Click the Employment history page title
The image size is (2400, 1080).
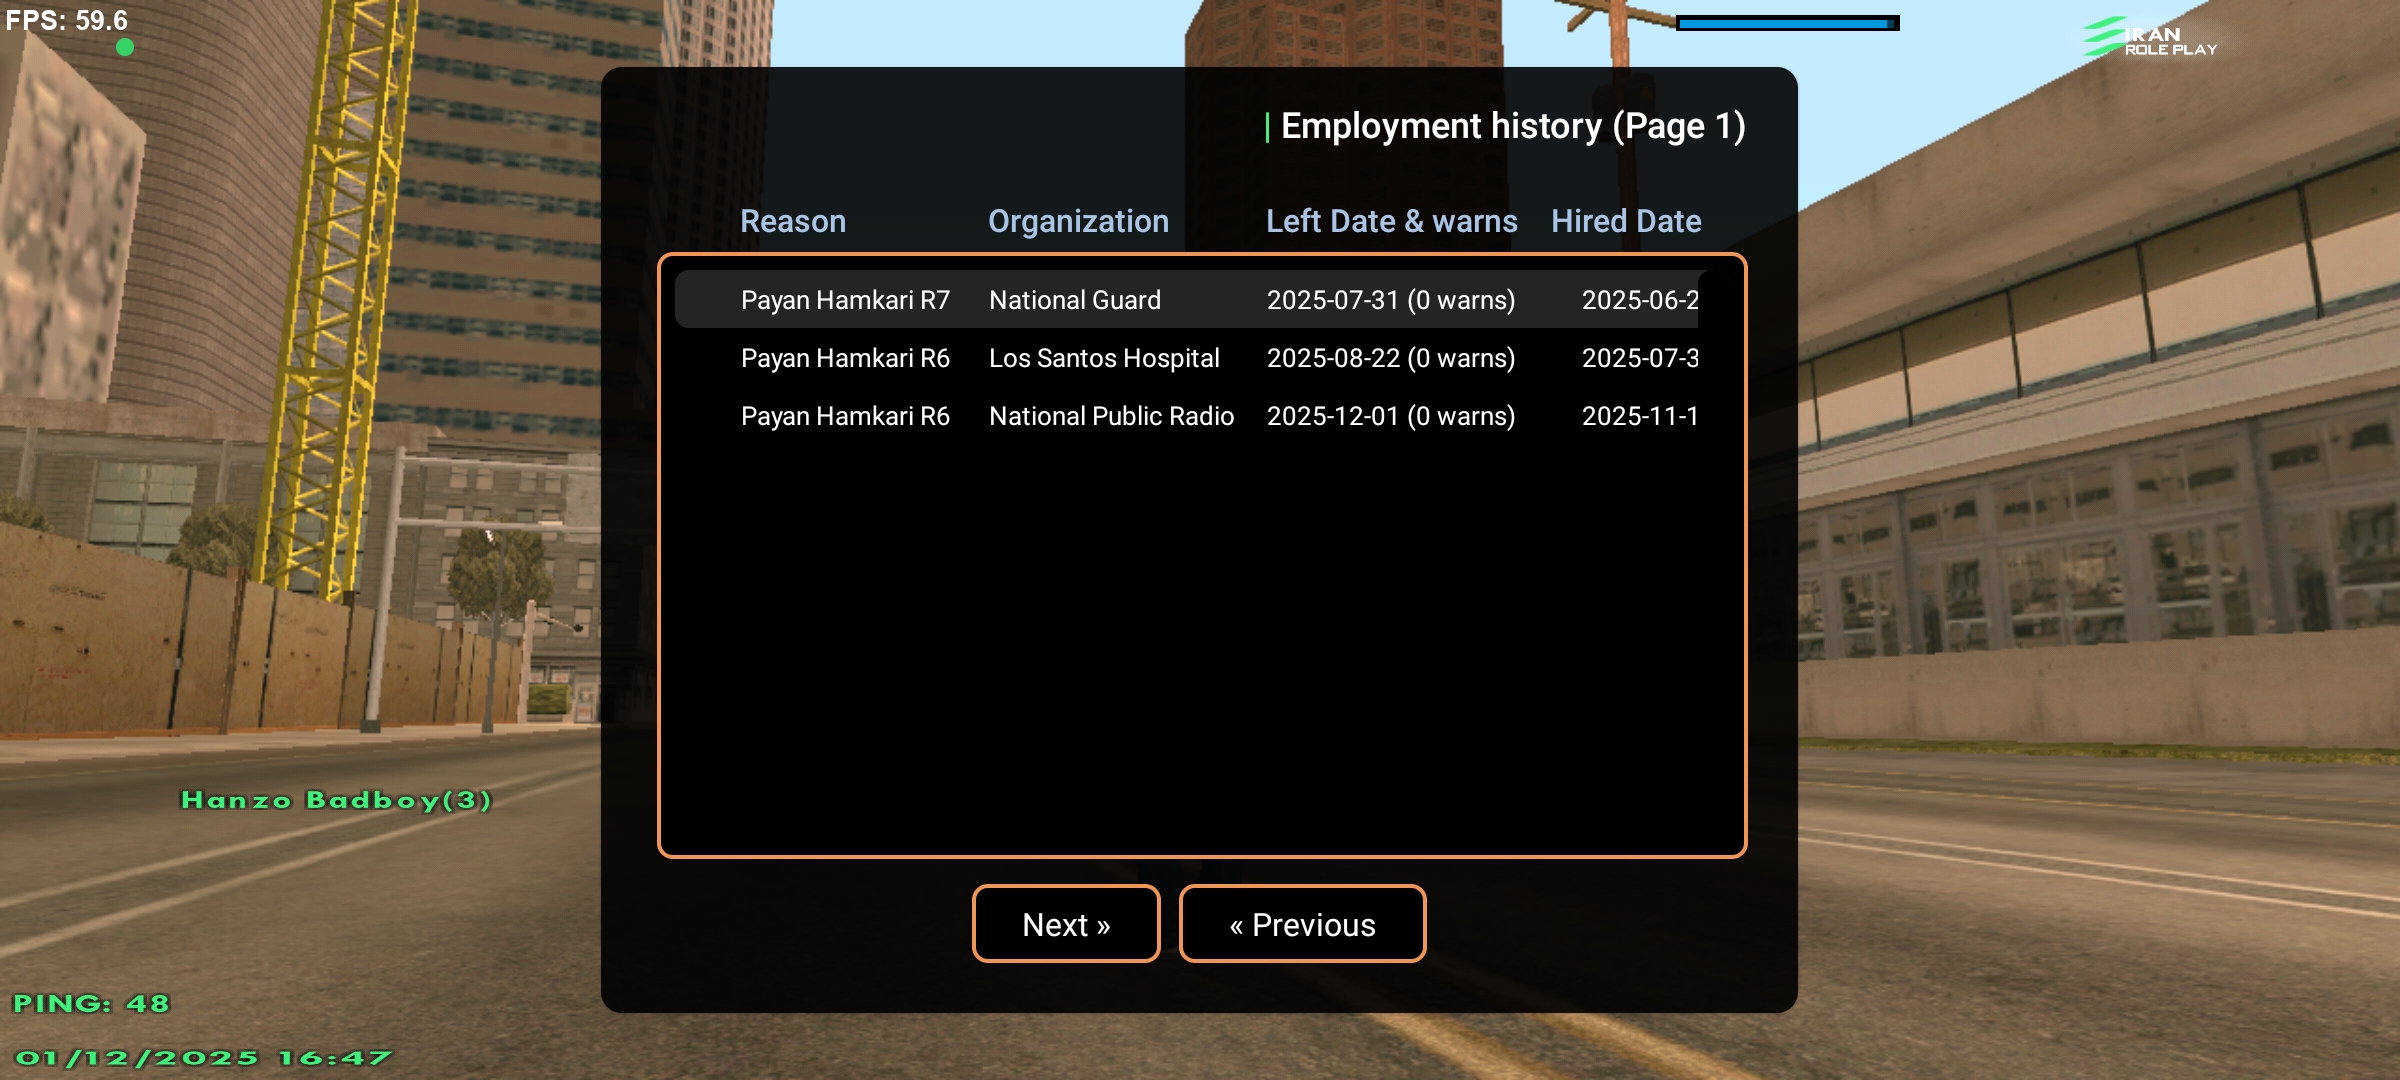point(1512,126)
